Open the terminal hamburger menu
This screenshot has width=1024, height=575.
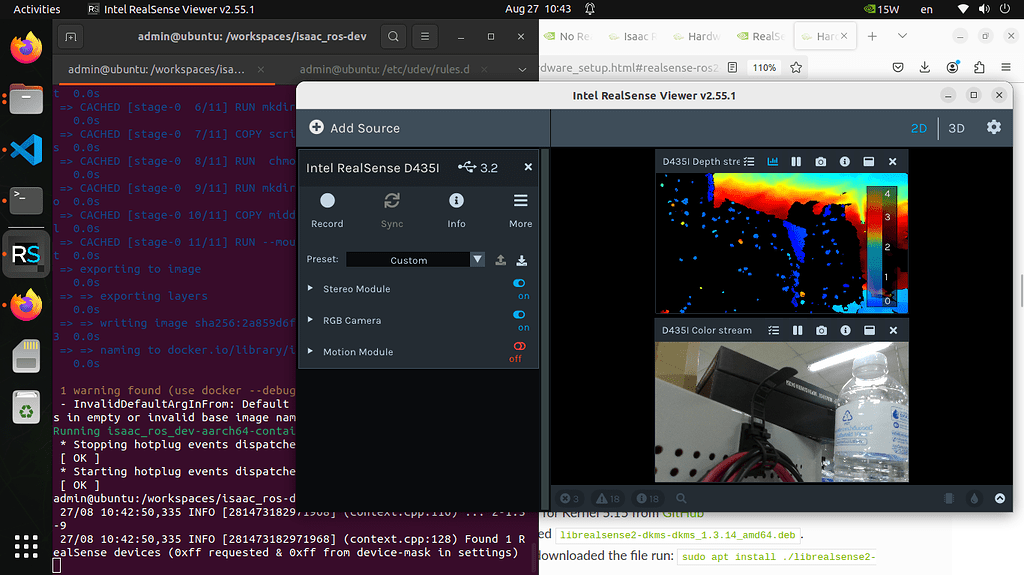(x=425, y=37)
